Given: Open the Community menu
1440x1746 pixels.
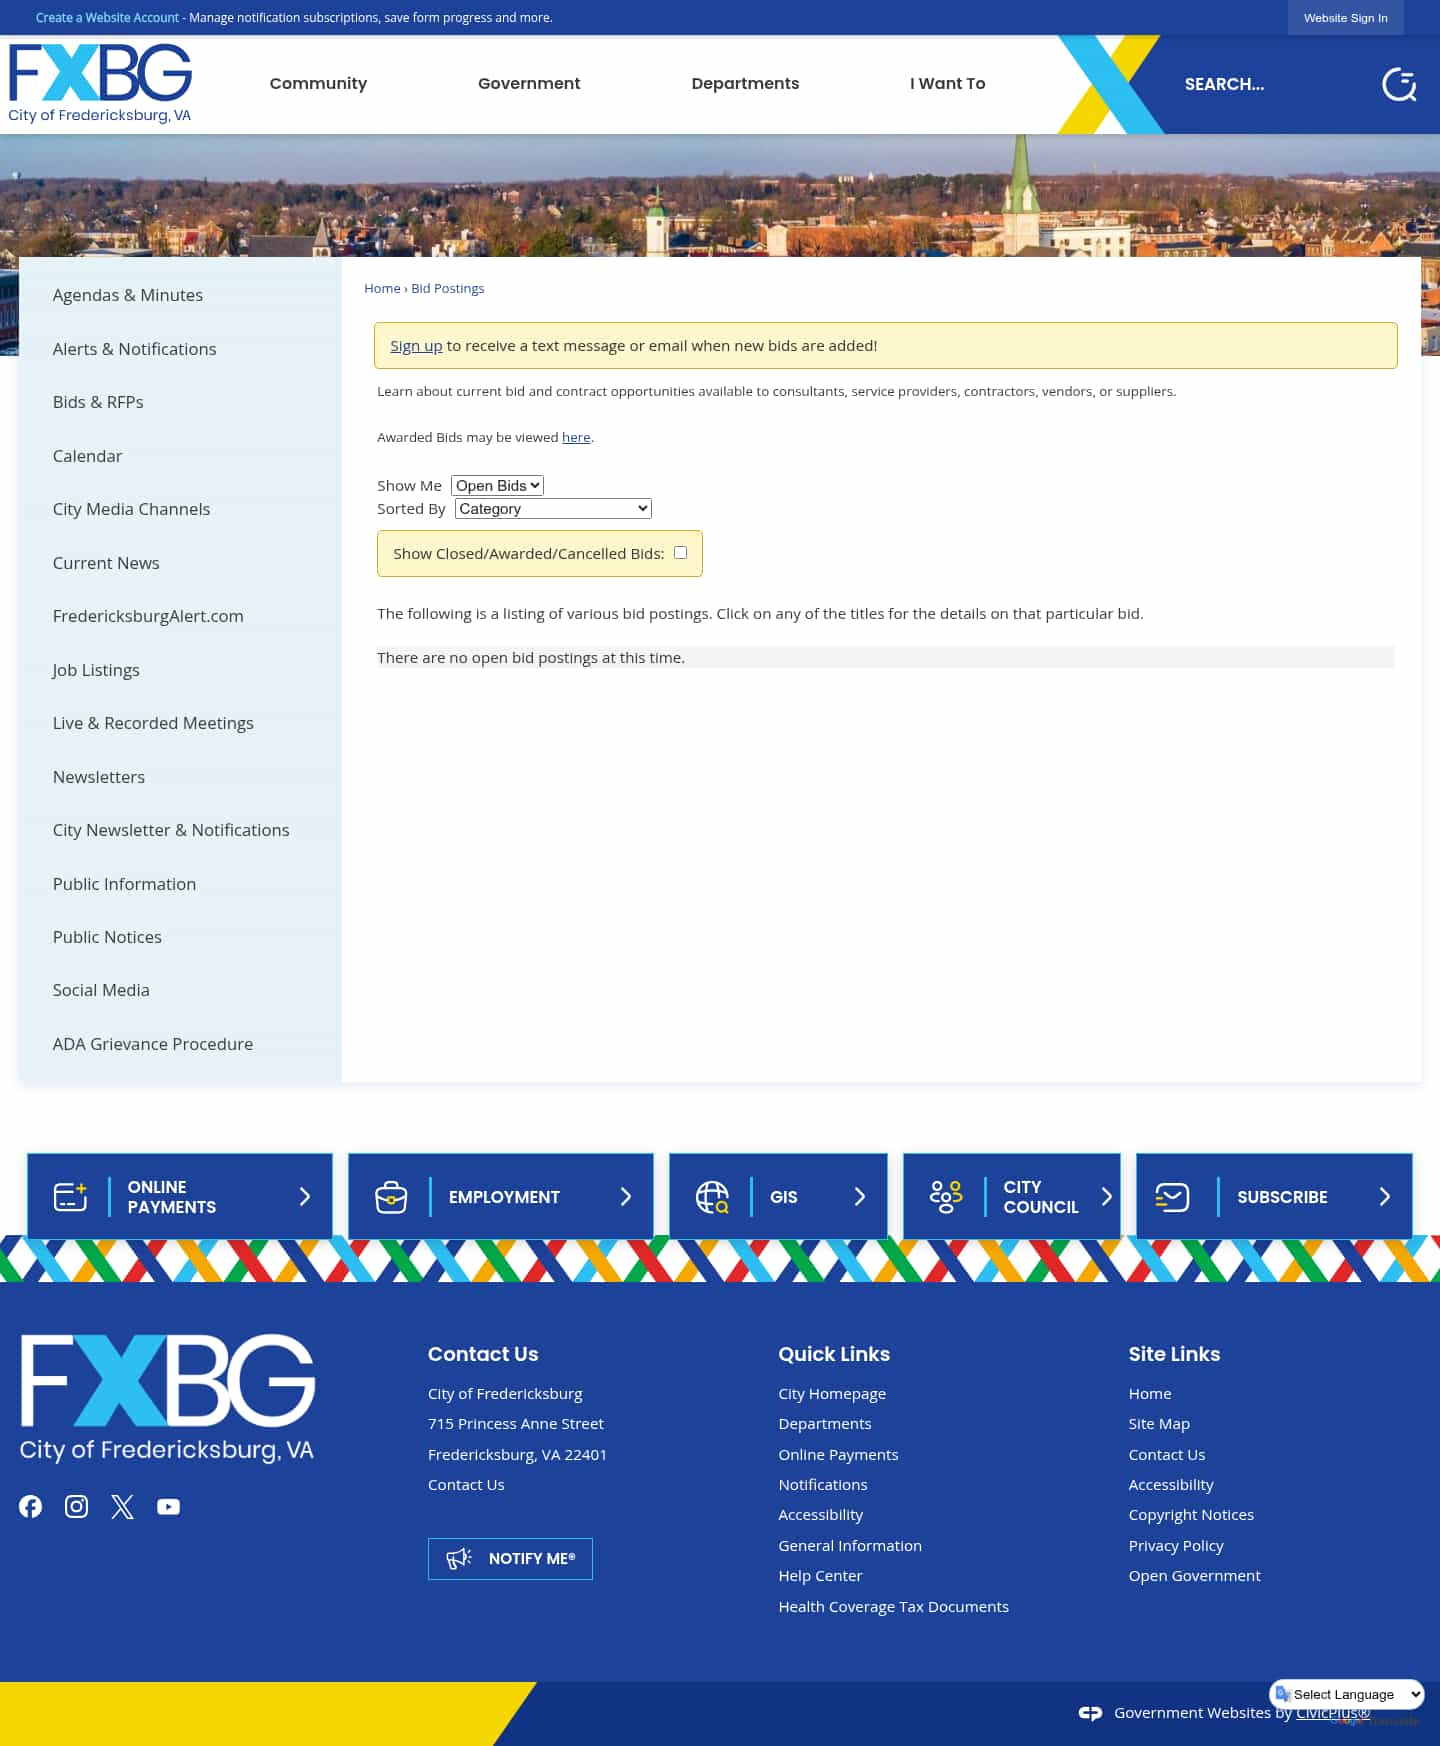Looking at the screenshot, I should click(318, 84).
